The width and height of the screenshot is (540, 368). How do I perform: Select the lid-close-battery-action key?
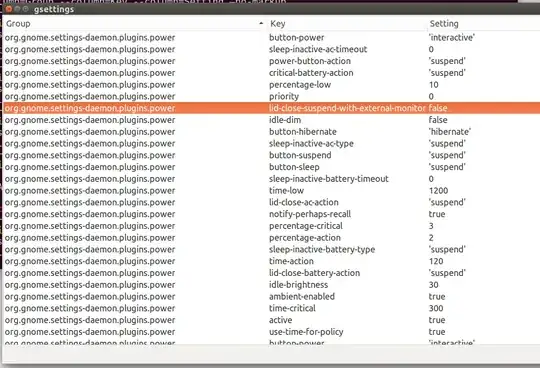[314, 273]
